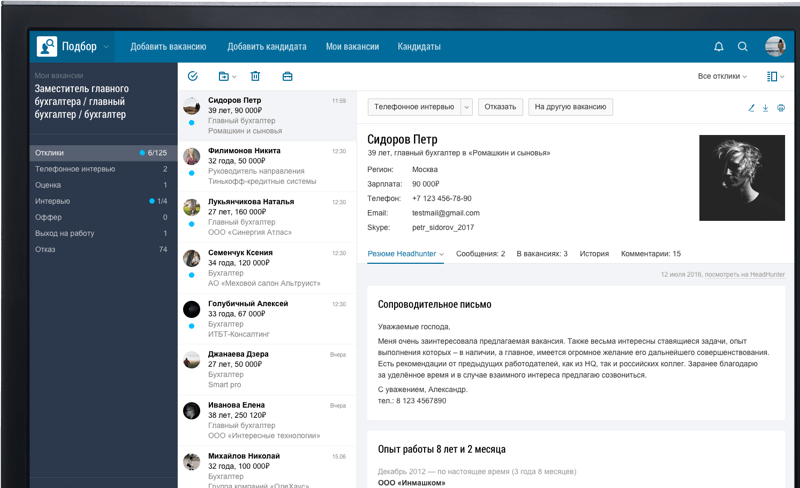The width and height of the screenshot is (800, 488).
Task: Open the move-to-folder dropdown
Action: pyautogui.click(x=226, y=76)
